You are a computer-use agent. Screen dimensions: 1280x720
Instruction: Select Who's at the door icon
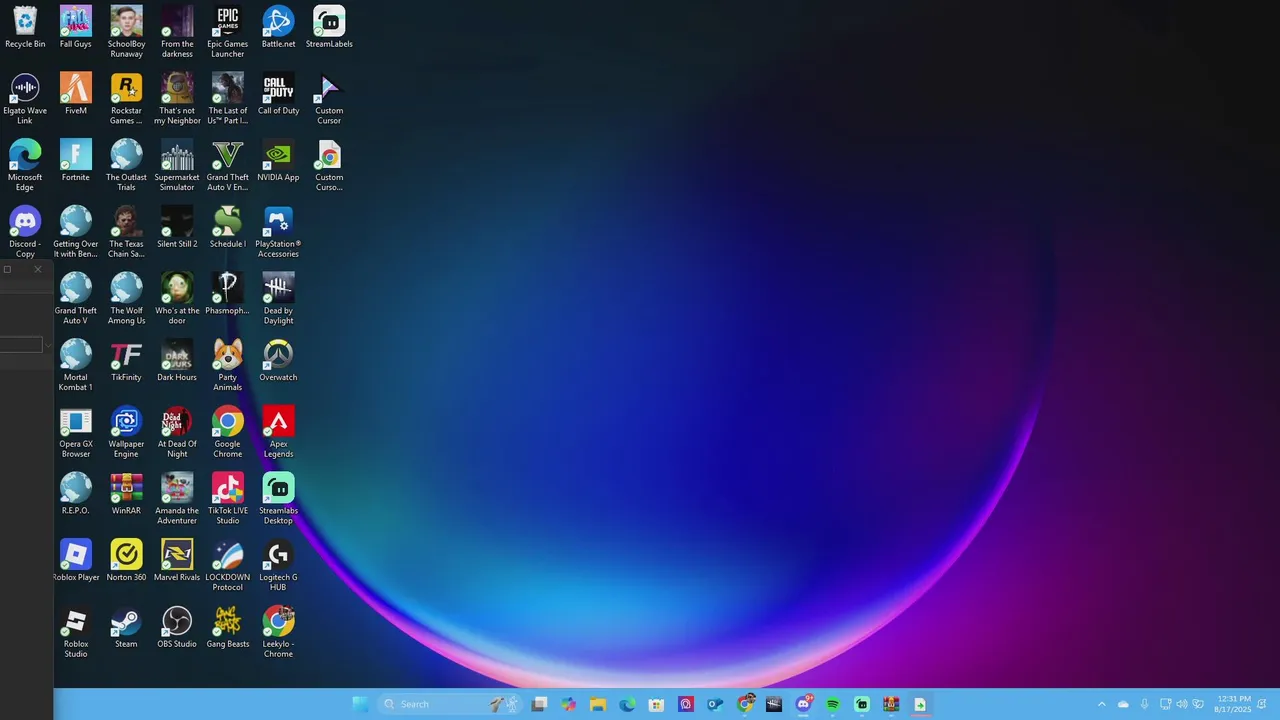[177, 298]
